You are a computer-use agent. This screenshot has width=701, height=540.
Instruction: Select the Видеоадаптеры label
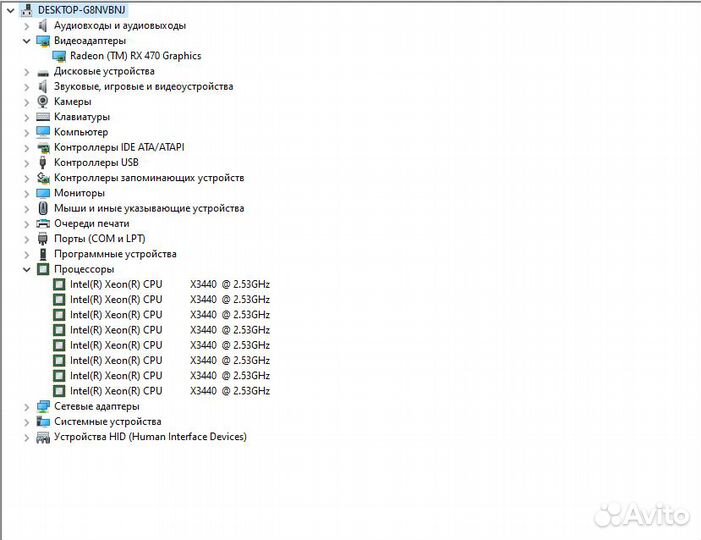tap(90, 41)
